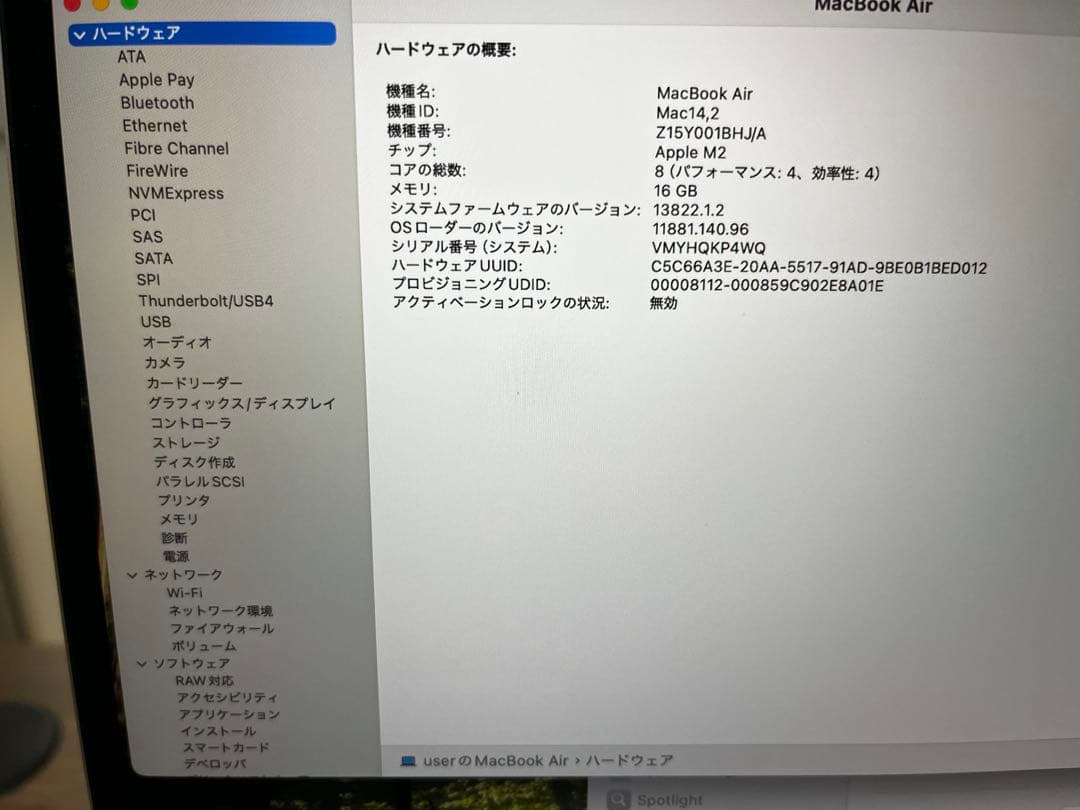View Apple Pay configuration details
Image resolution: width=1080 pixels, height=810 pixels.
tap(156, 79)
